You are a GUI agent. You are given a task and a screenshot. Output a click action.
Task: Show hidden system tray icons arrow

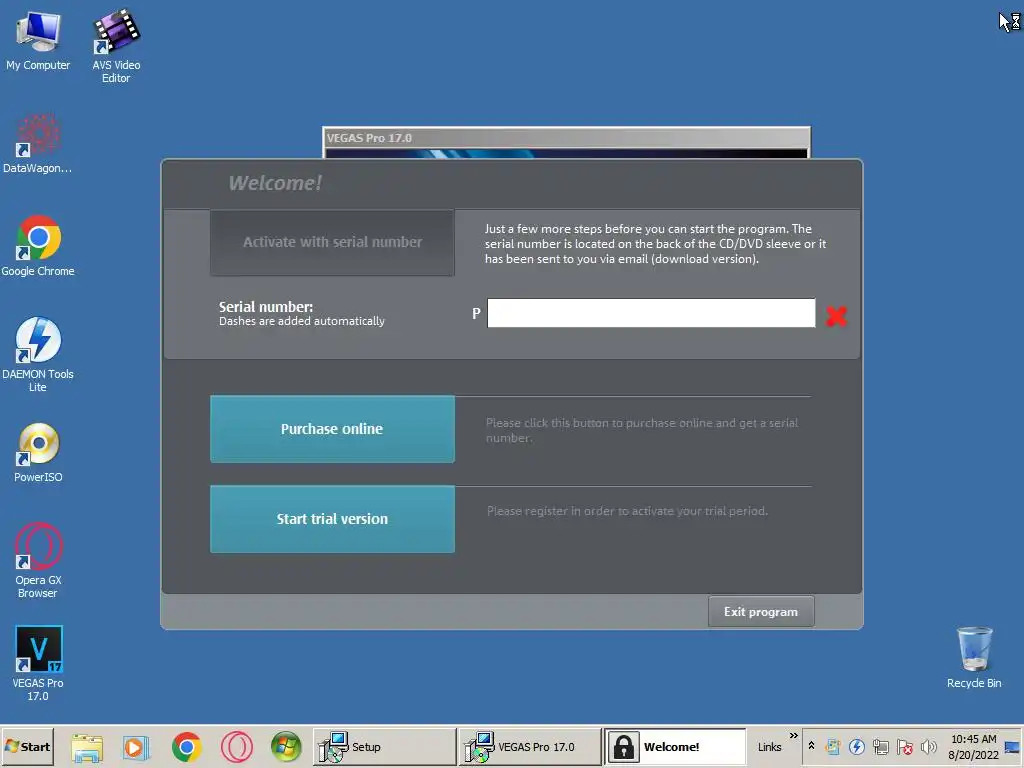pyautogui.click(x=811, y=746)
